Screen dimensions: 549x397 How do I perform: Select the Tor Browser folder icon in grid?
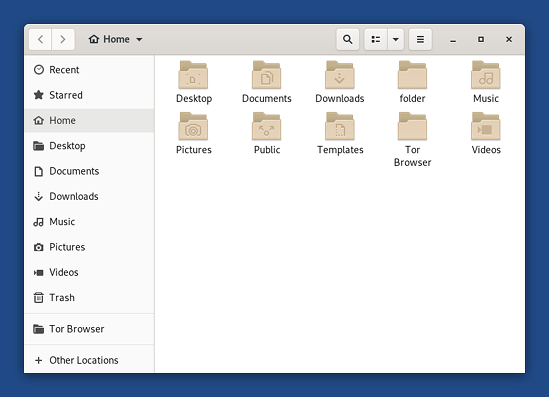pyautogui.click(x=412, y=126)
